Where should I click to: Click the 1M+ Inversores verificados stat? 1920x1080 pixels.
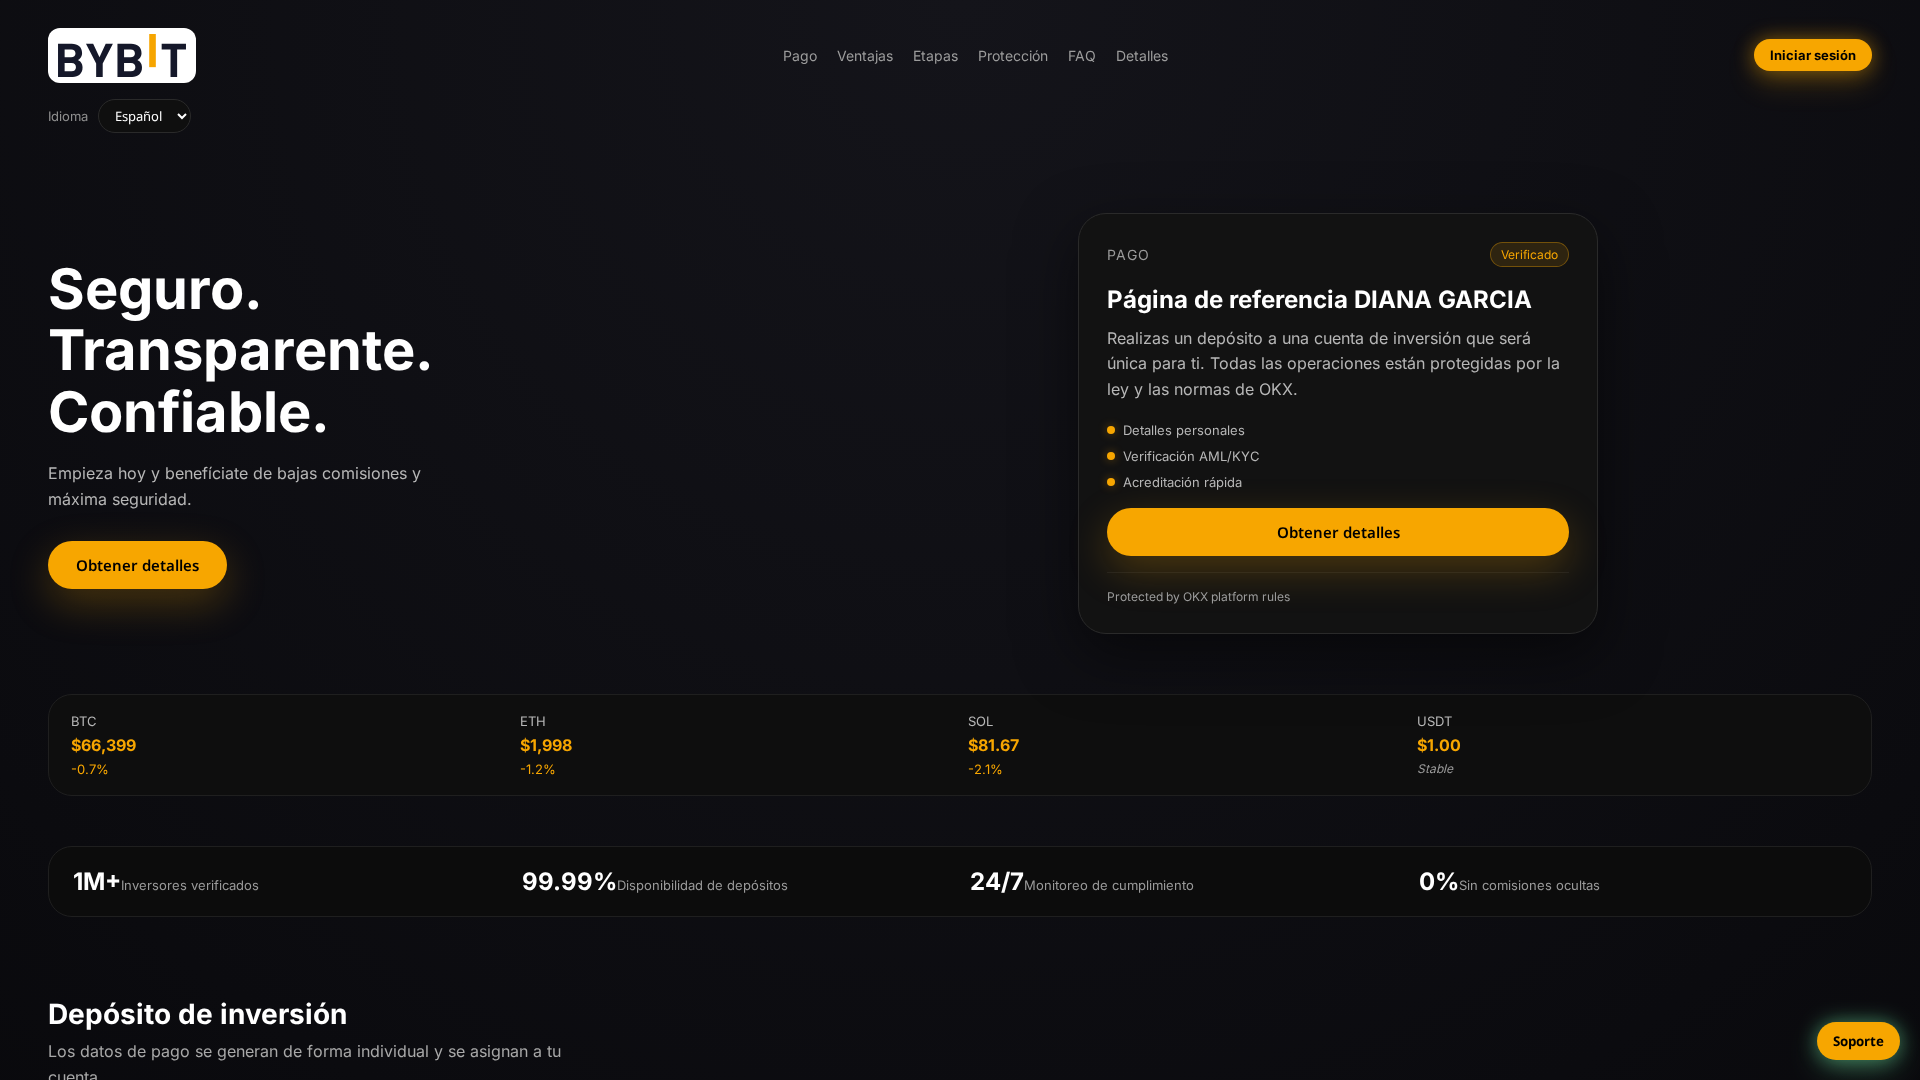[166, 882]
